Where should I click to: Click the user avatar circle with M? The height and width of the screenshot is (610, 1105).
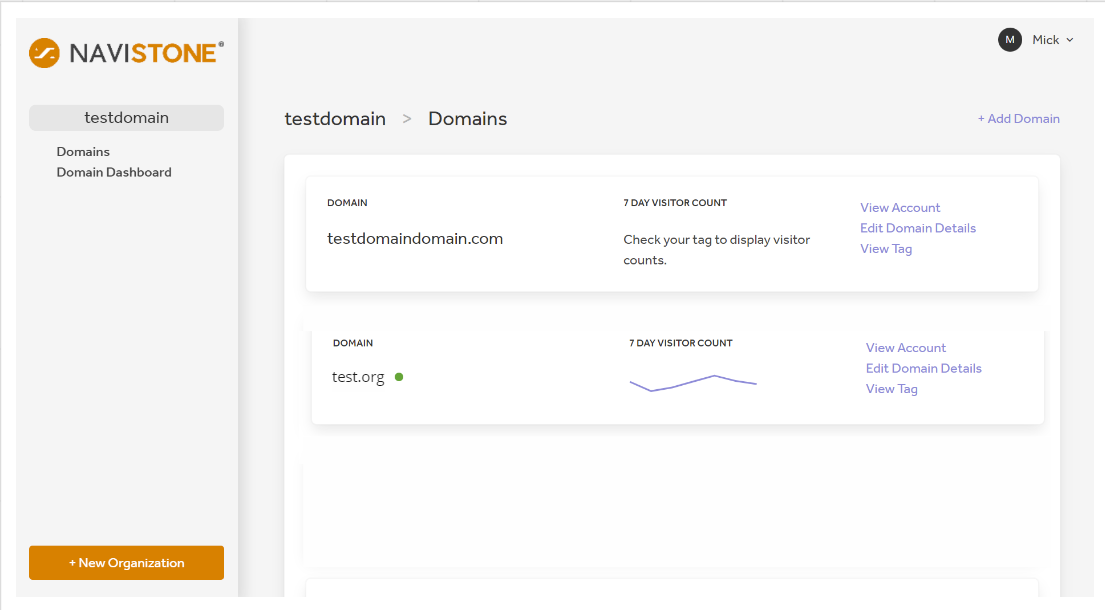tap(1009, 40)
